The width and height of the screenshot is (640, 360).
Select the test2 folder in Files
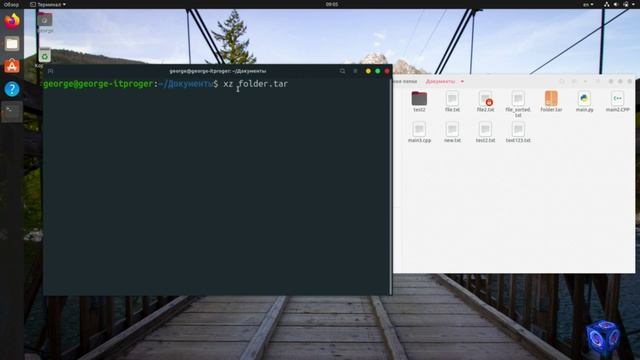point(419,102)
